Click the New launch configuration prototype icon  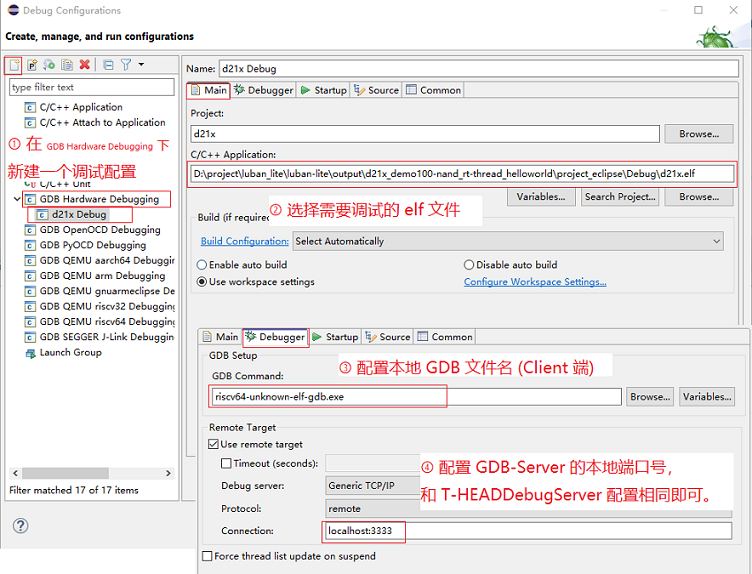(32, 65)
